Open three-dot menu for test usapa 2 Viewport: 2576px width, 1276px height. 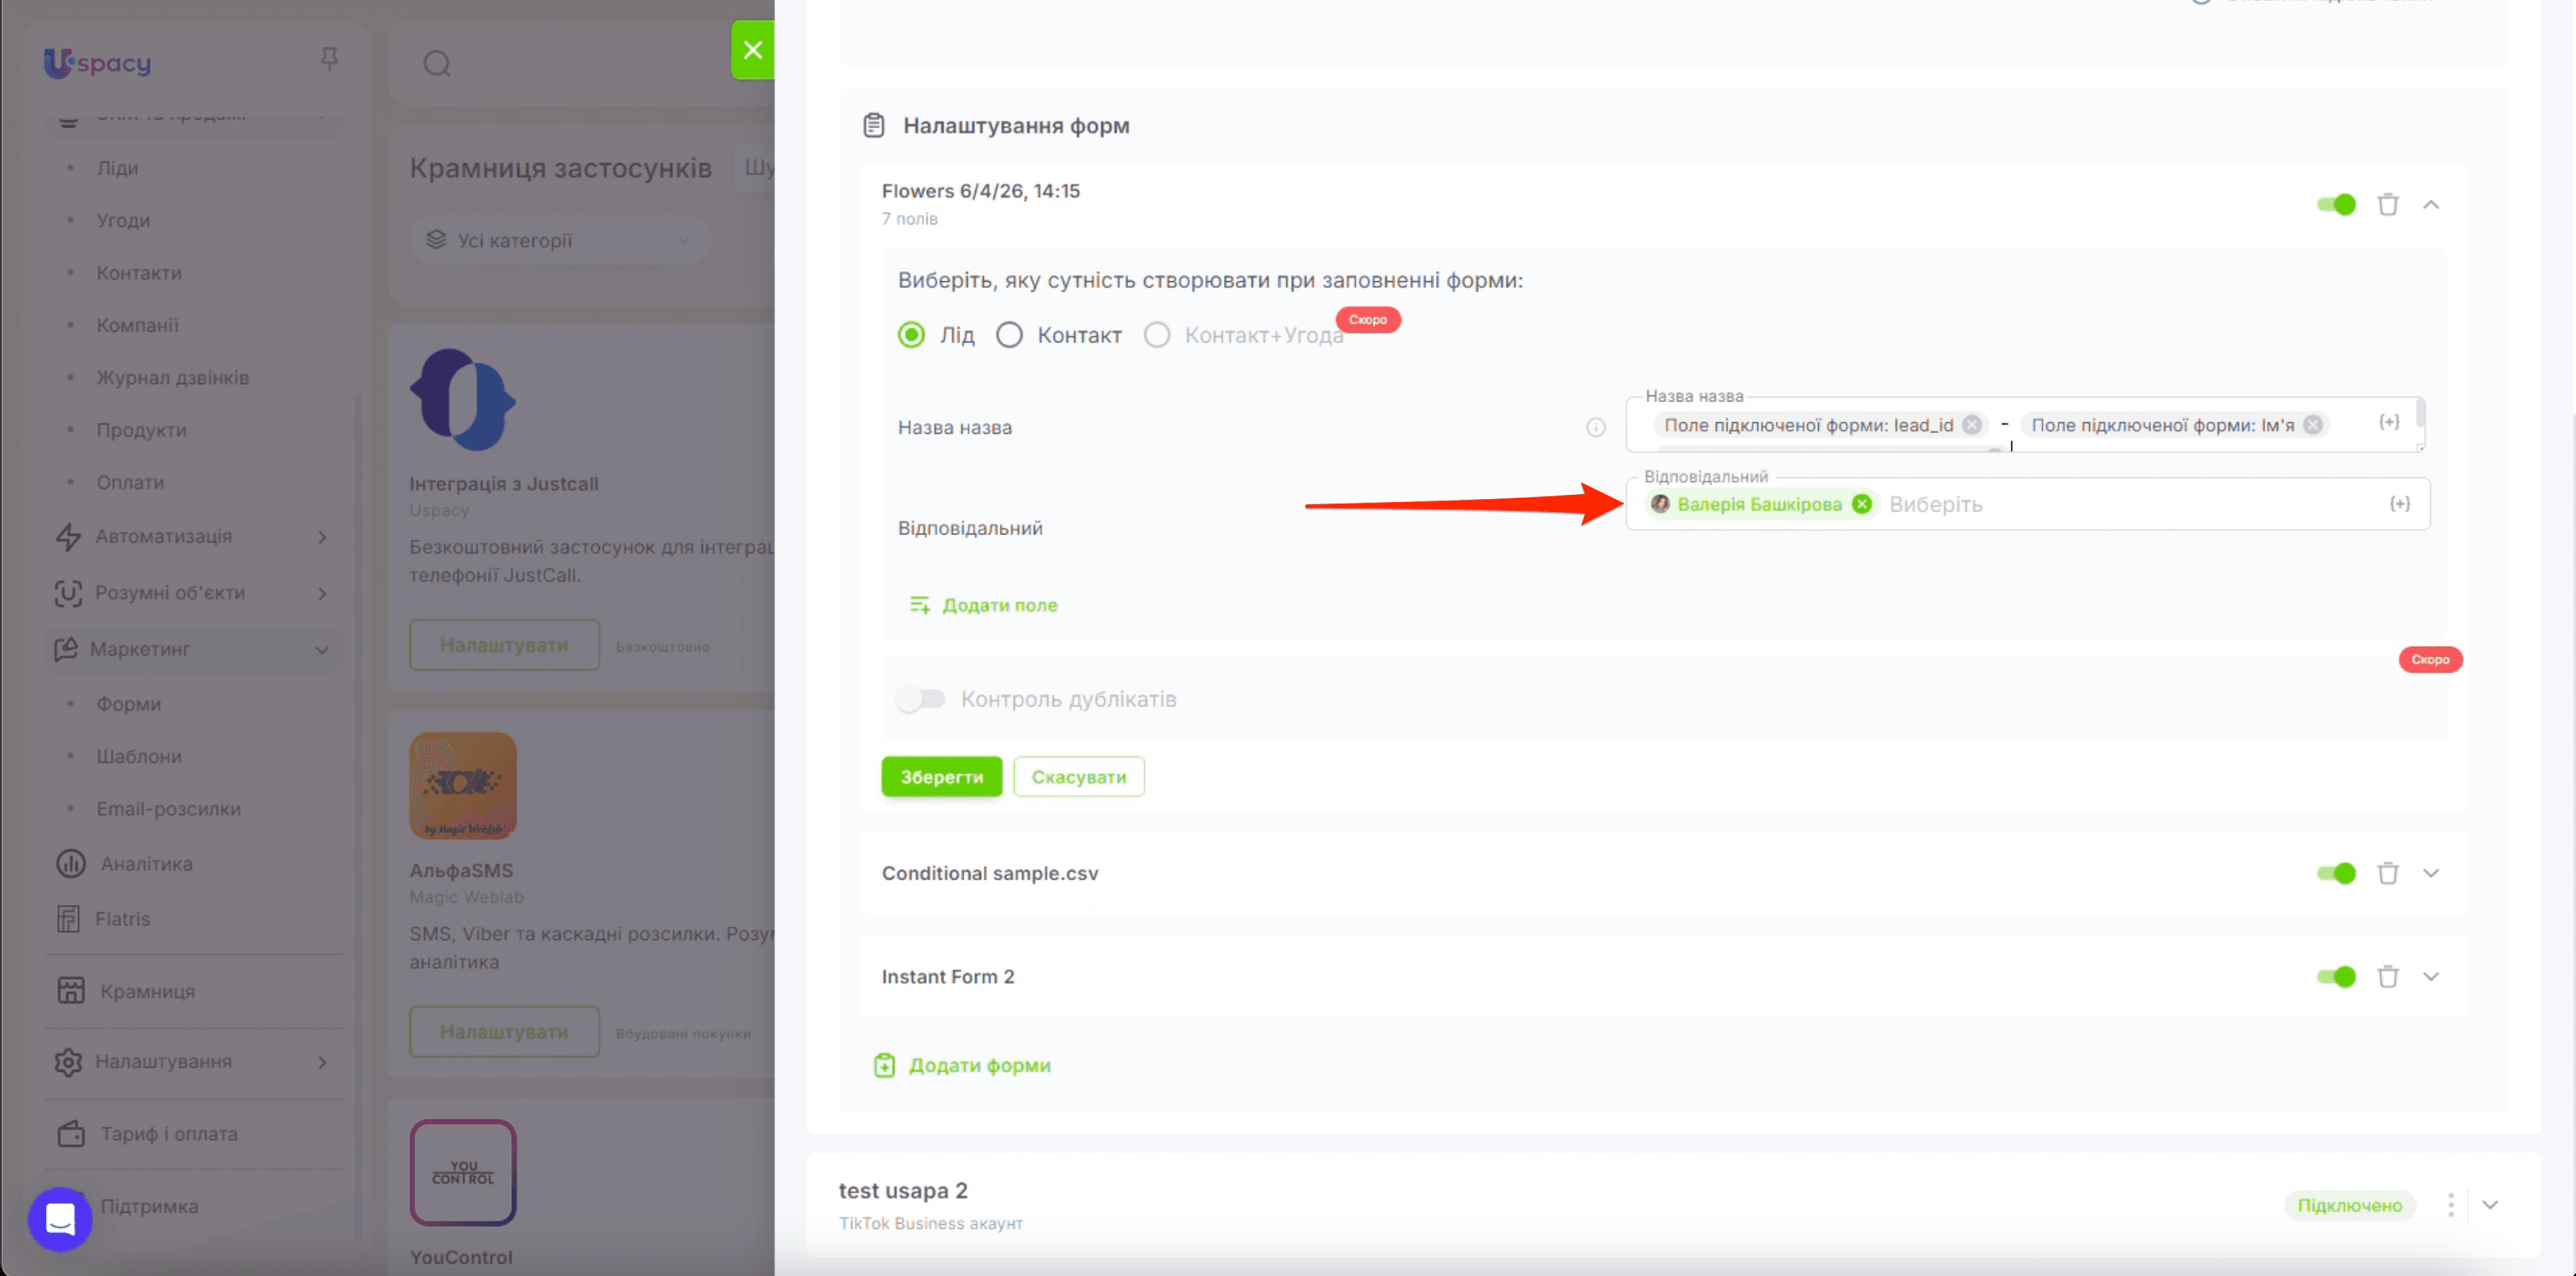pyautogui.click(x=2451, y=1205)
